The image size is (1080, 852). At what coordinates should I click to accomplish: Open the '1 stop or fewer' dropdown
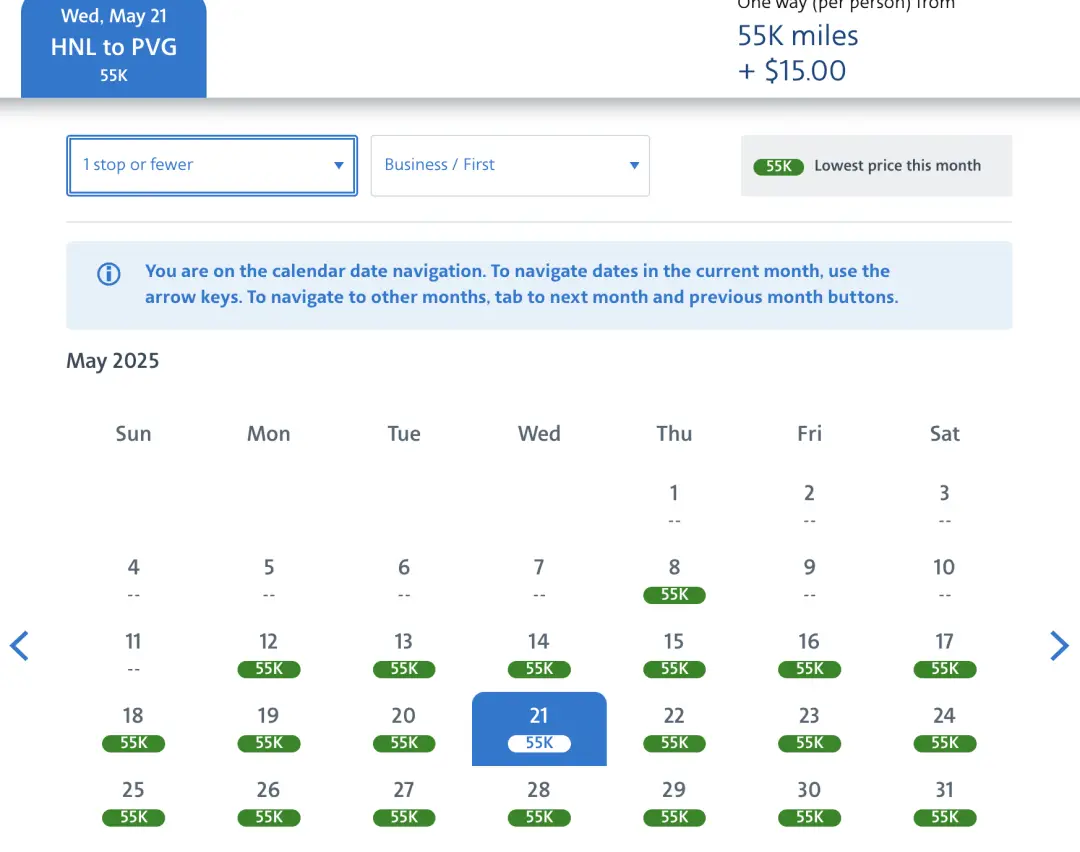tap(212, 165)
